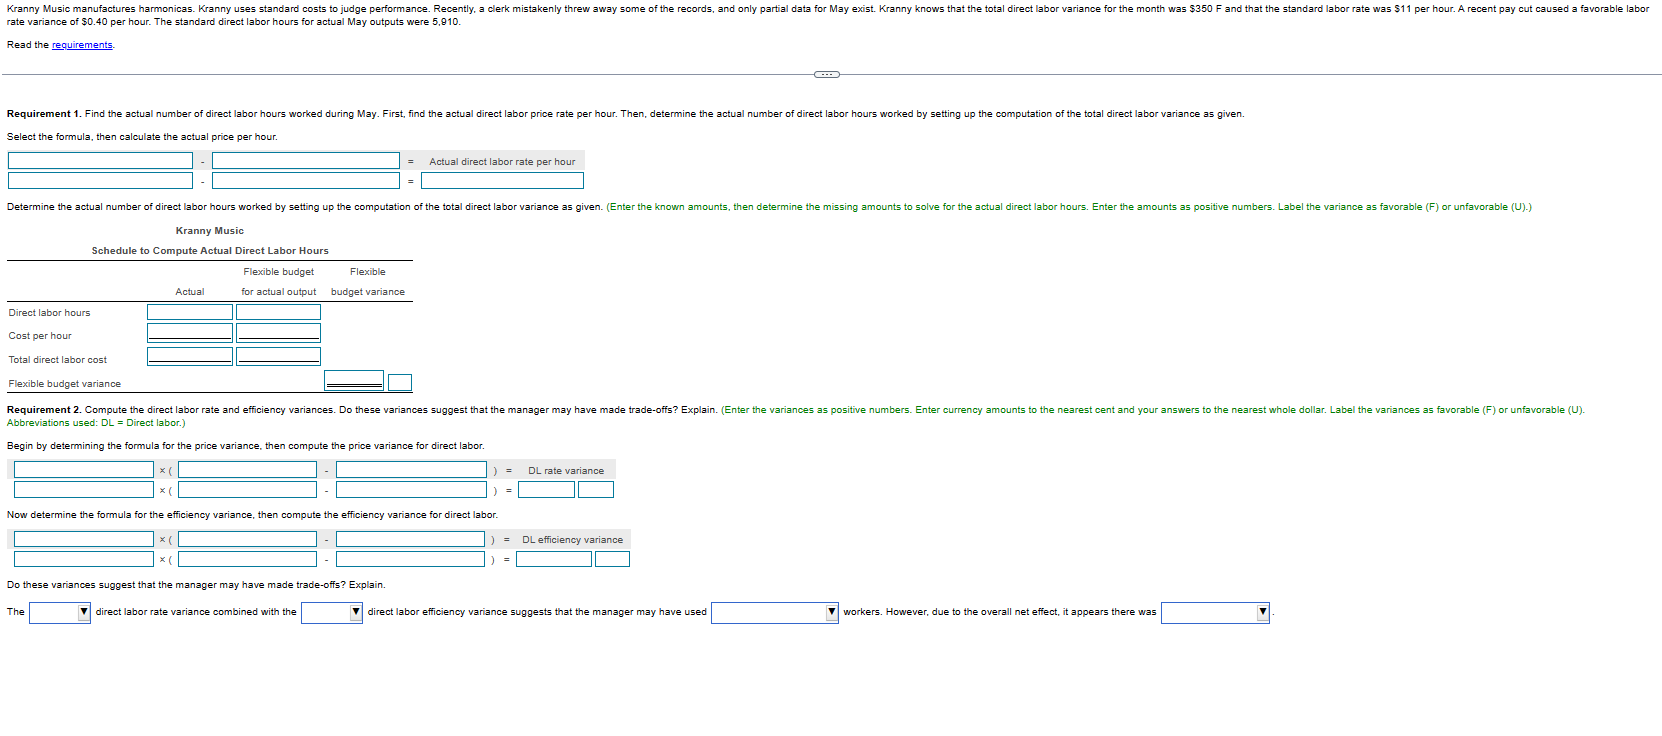Click second value box in rate variance computation
The image size is (1662, 736).
(x=247, y=490)
